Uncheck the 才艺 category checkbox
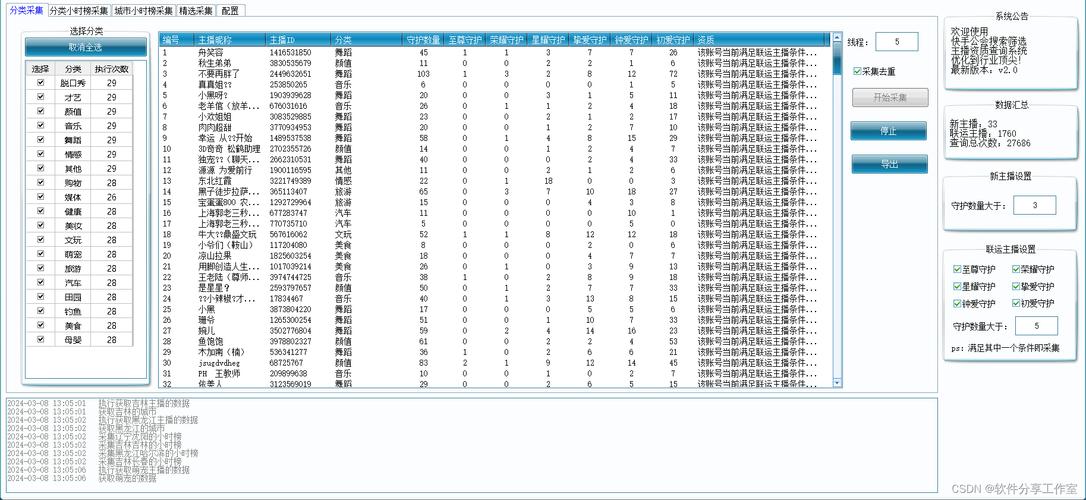 pyautogui.click(x=40, y=97)
